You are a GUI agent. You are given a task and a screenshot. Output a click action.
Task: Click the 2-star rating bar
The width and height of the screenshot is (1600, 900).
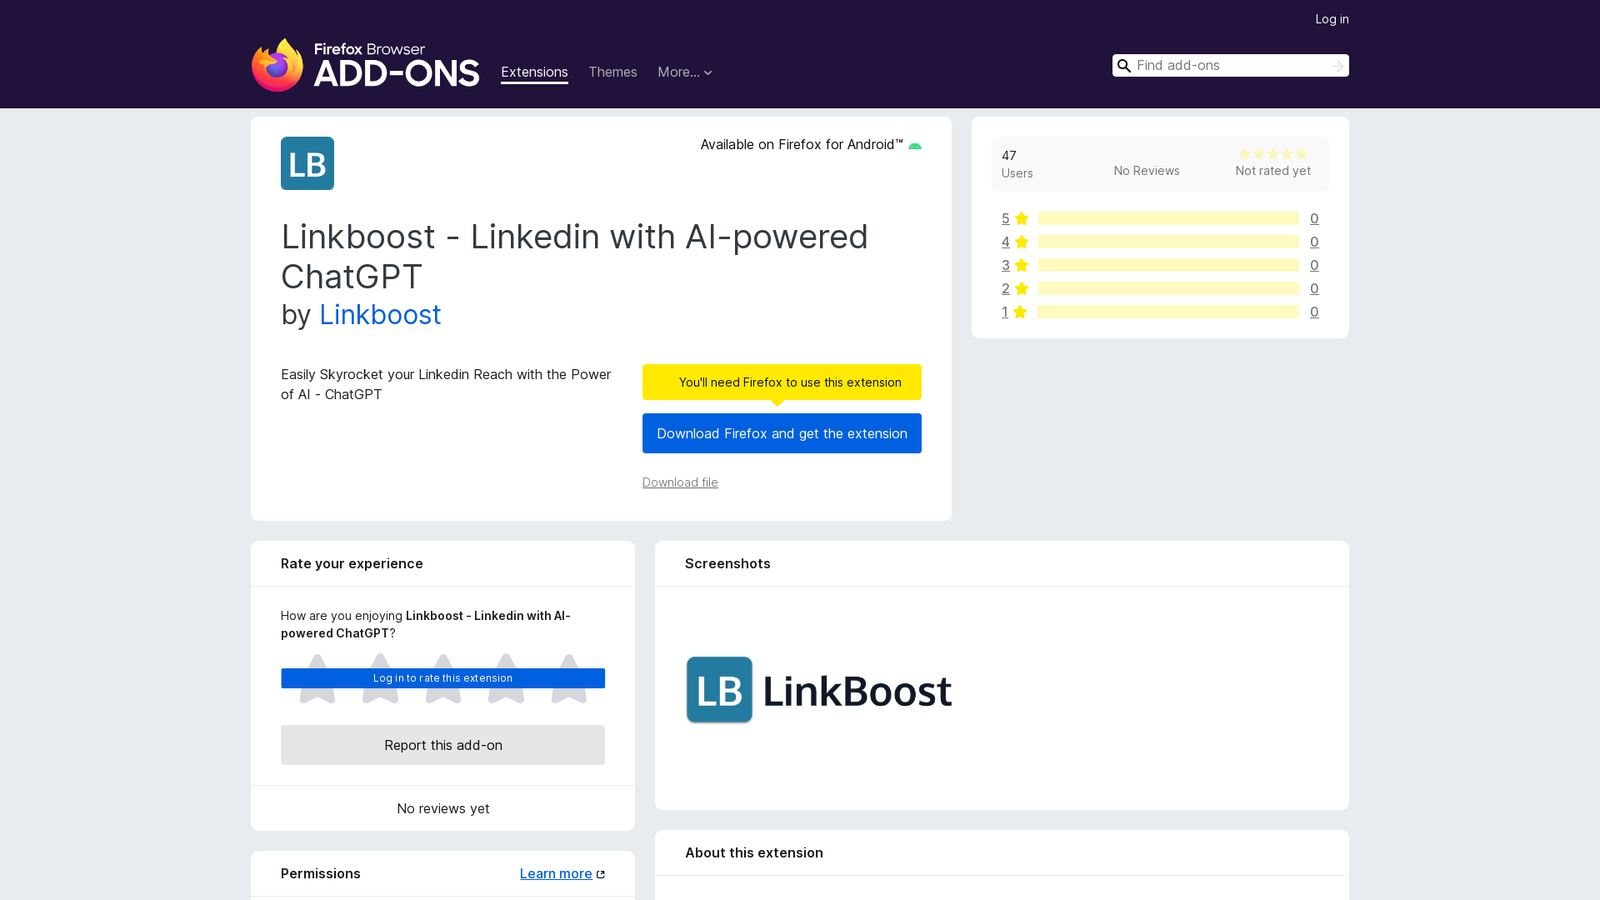[x=1168, y=289]
